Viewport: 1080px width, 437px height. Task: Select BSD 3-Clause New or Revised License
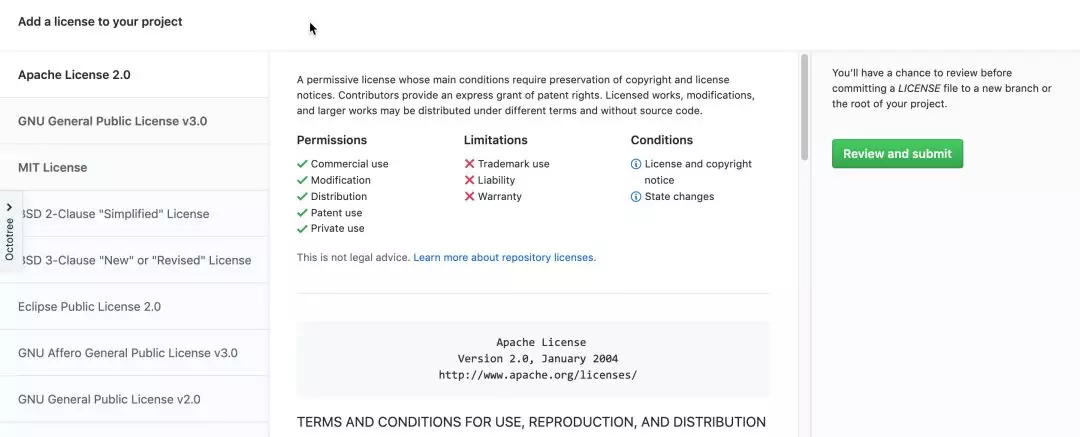135,260
